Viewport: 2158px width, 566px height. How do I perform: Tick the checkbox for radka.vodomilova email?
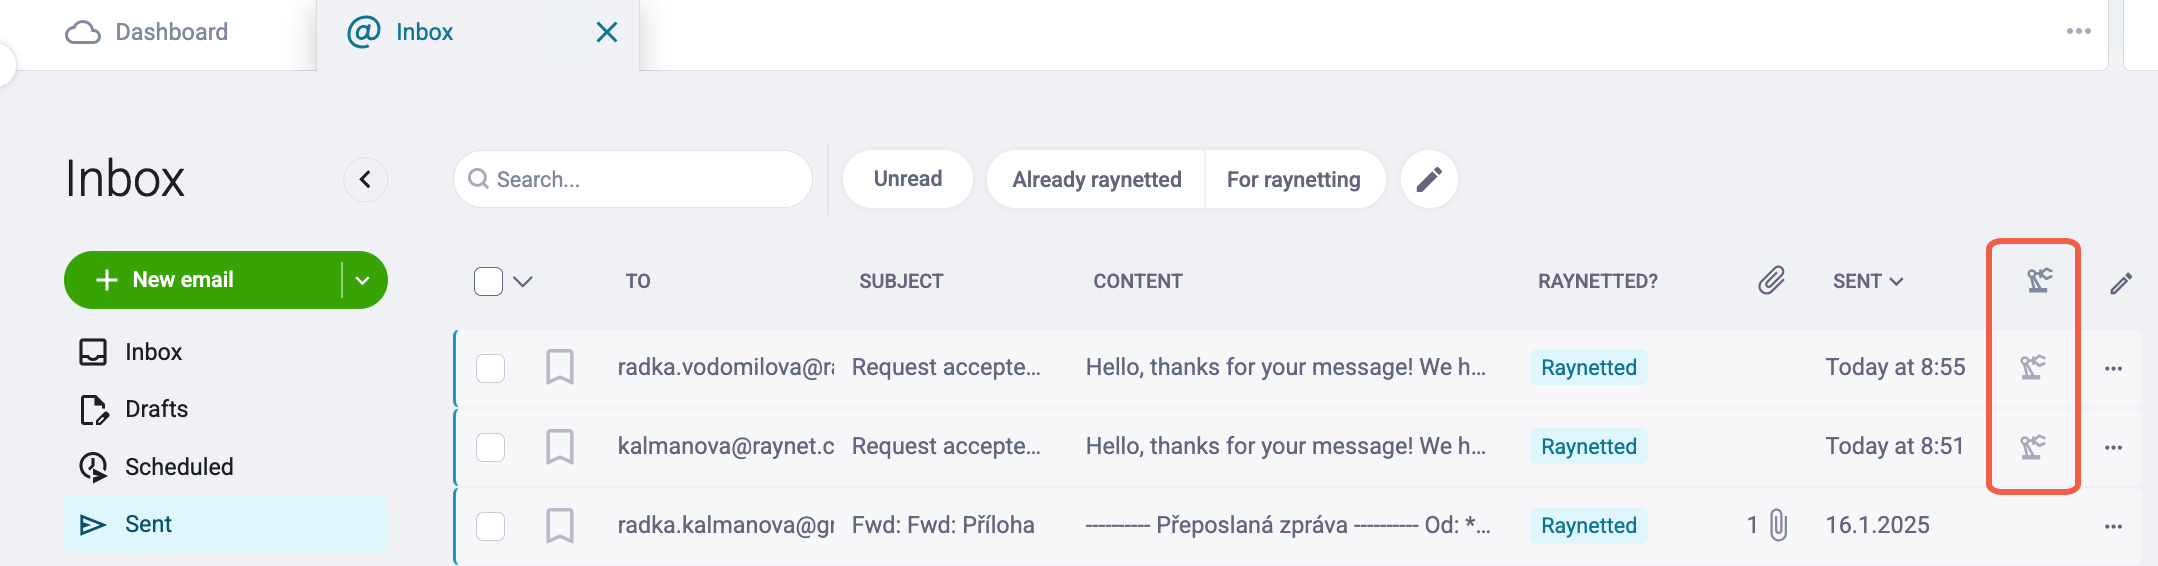(490, 368)
